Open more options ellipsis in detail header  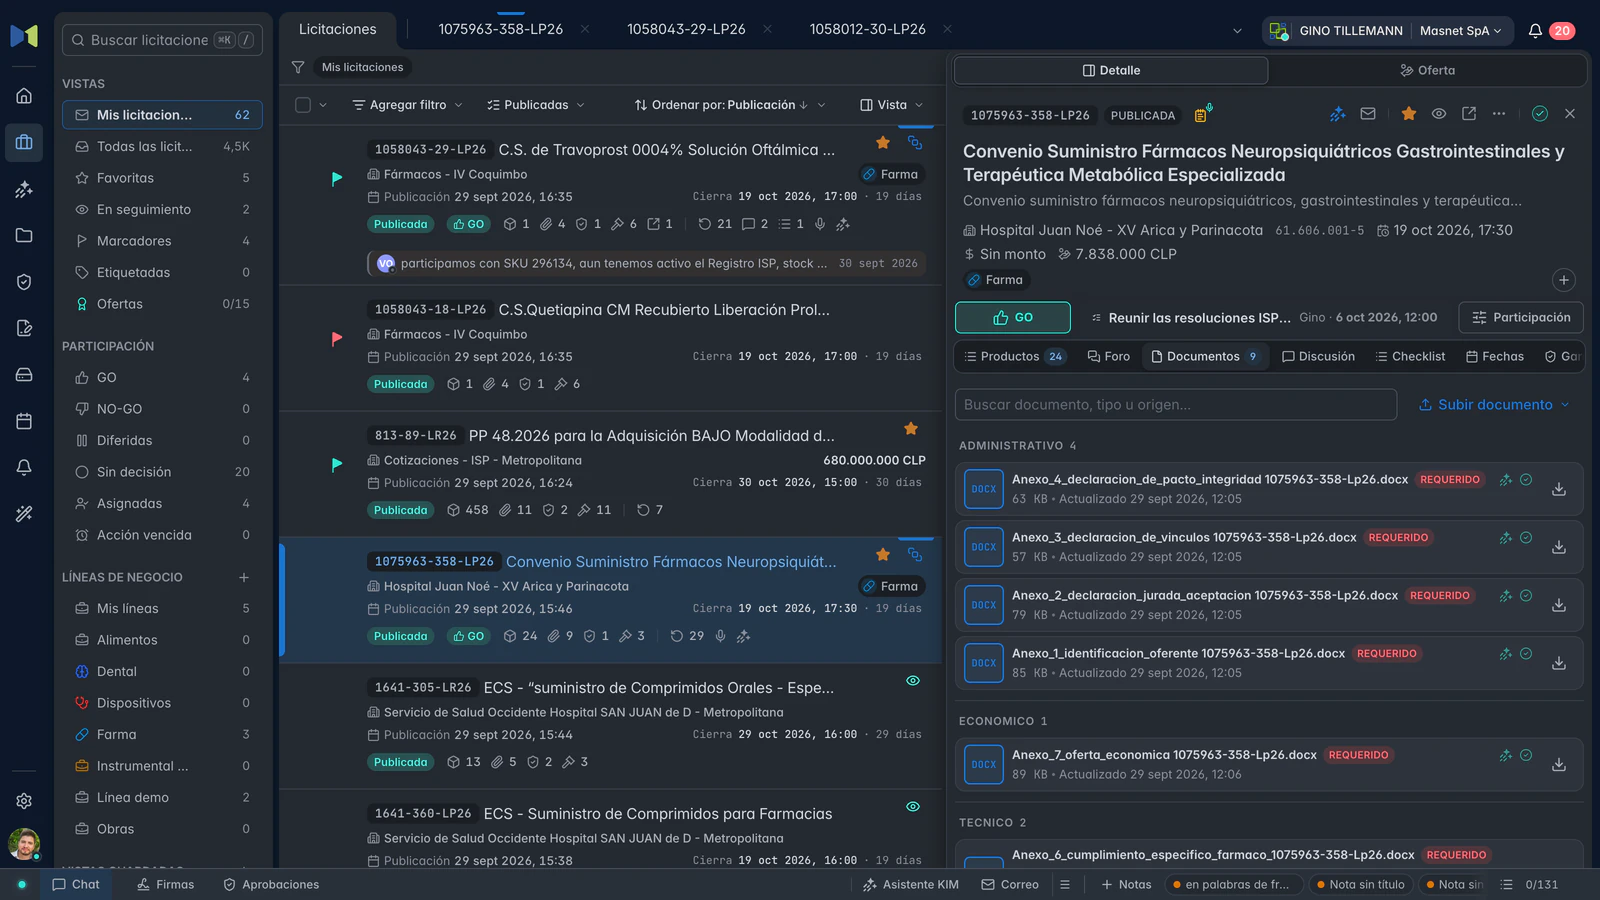pos(1499,114)
